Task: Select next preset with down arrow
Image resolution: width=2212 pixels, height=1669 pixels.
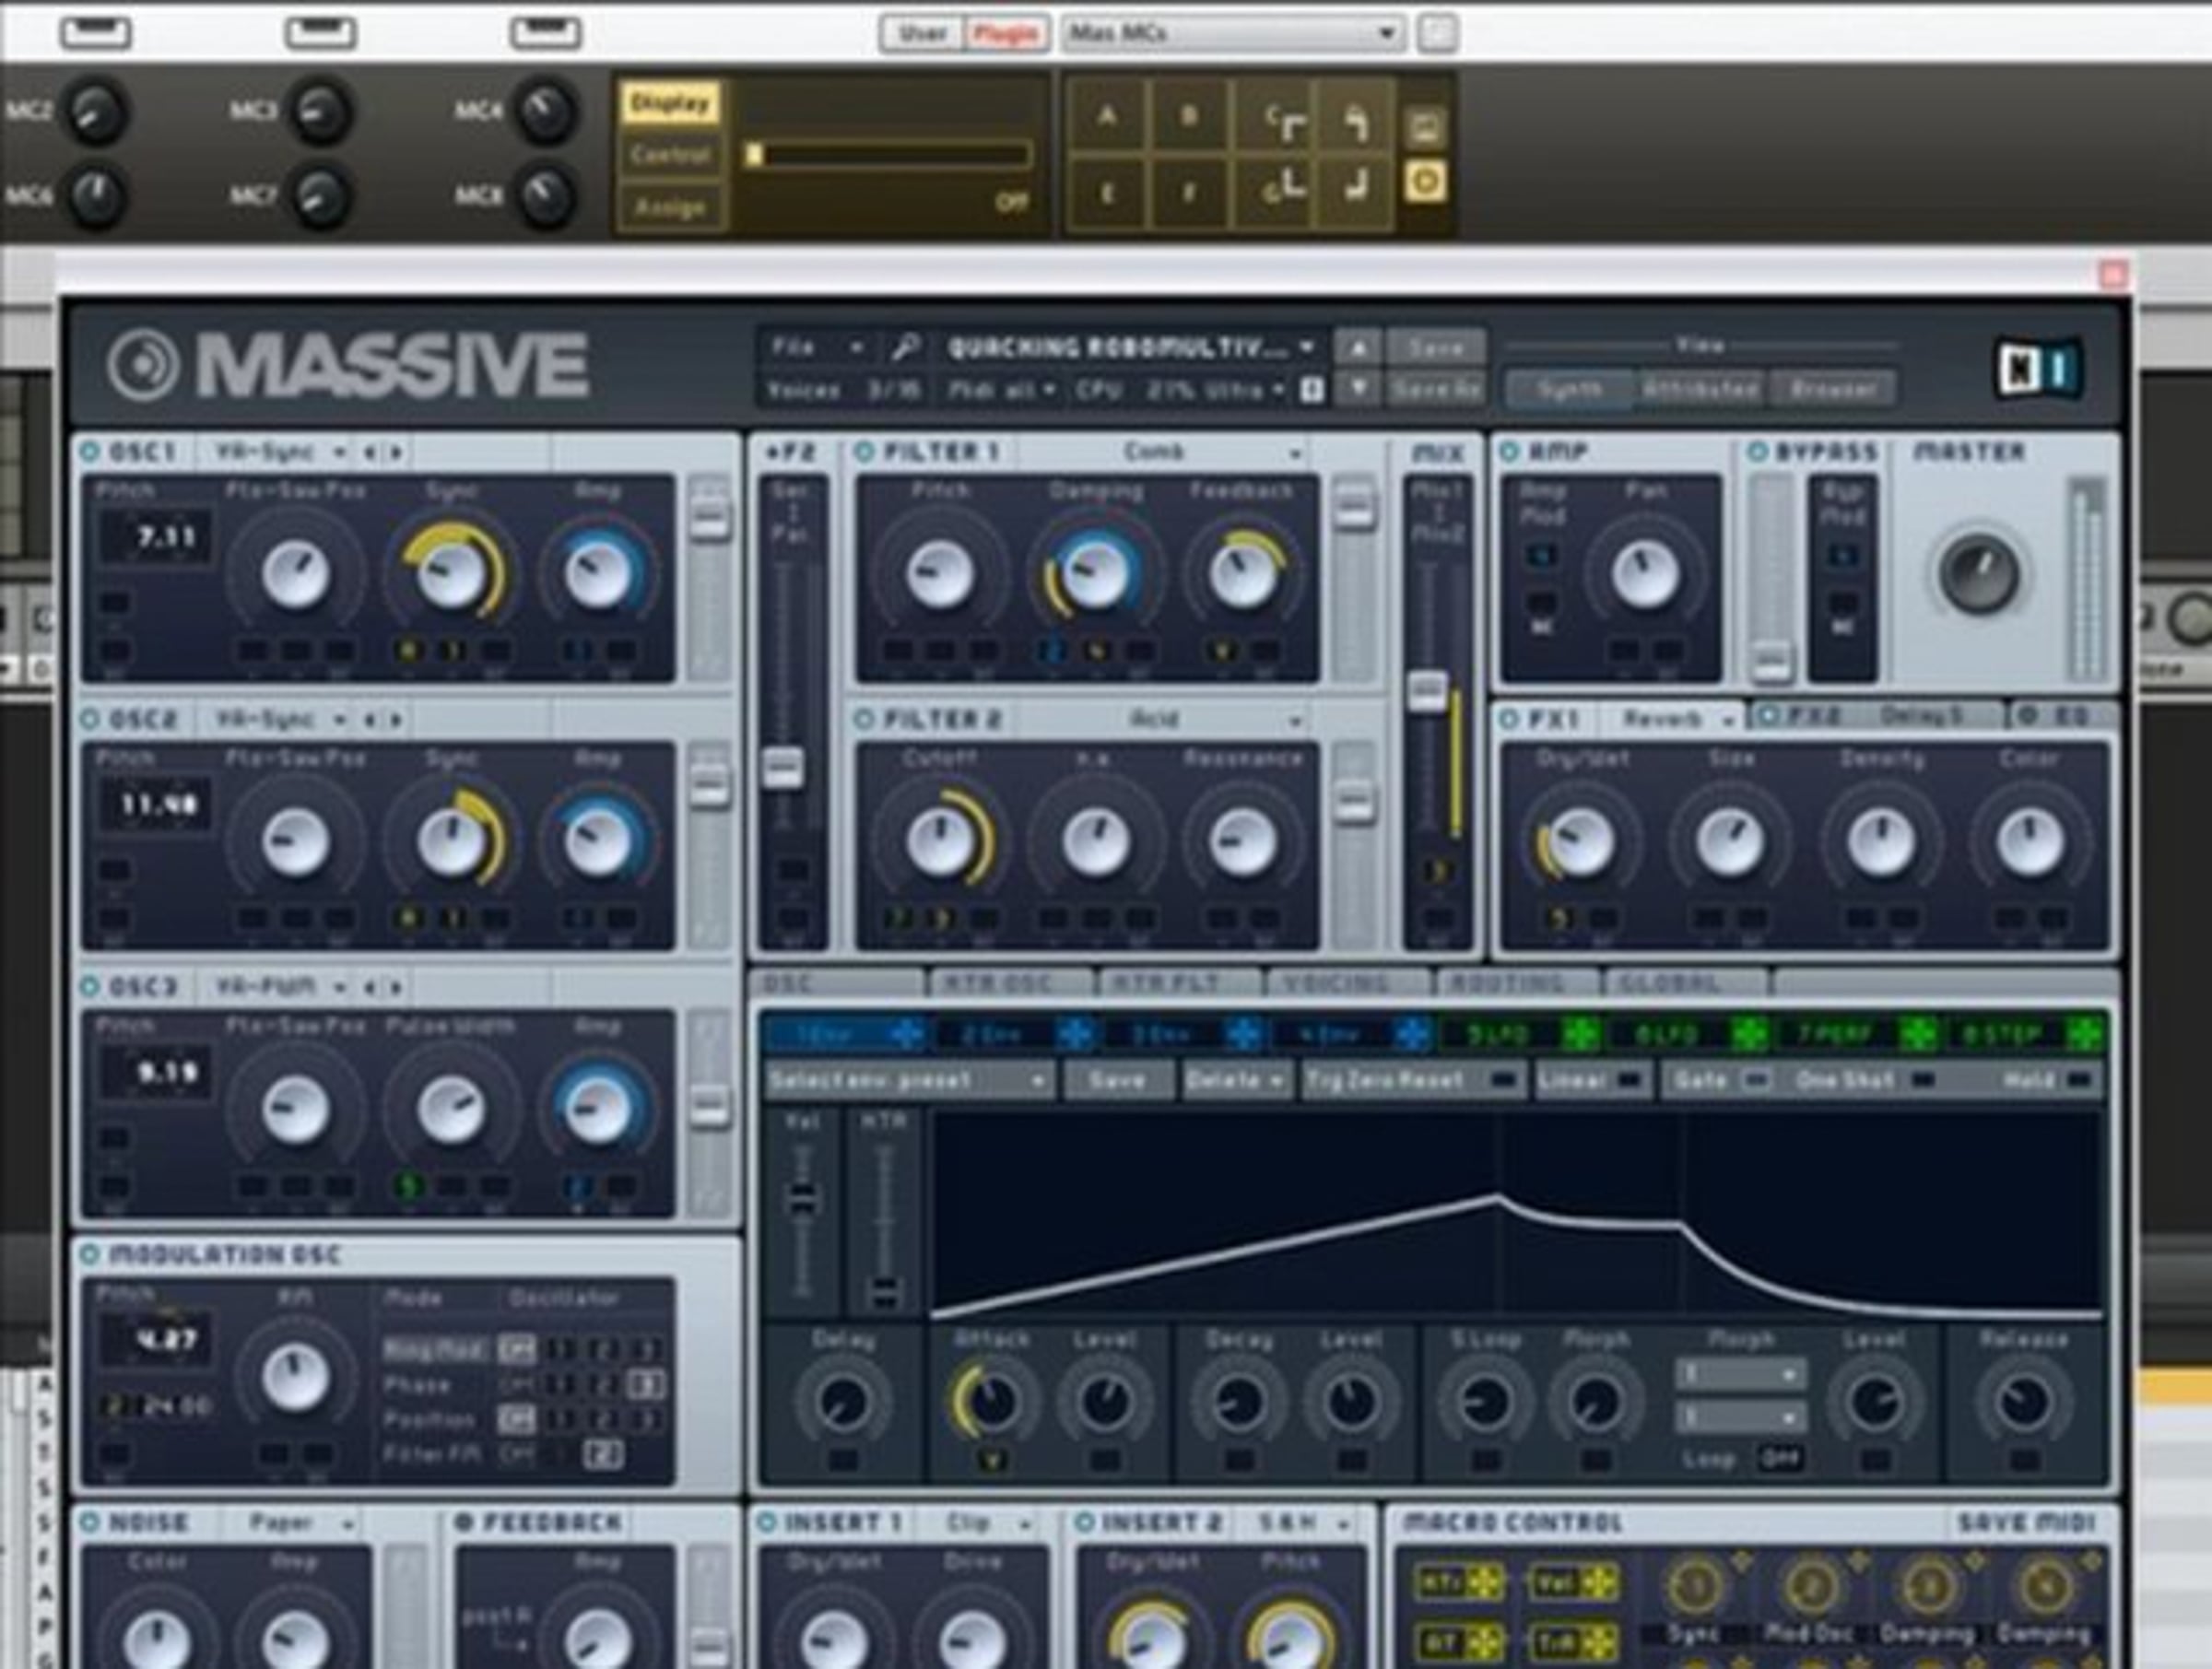Action: coord(1357,389)
